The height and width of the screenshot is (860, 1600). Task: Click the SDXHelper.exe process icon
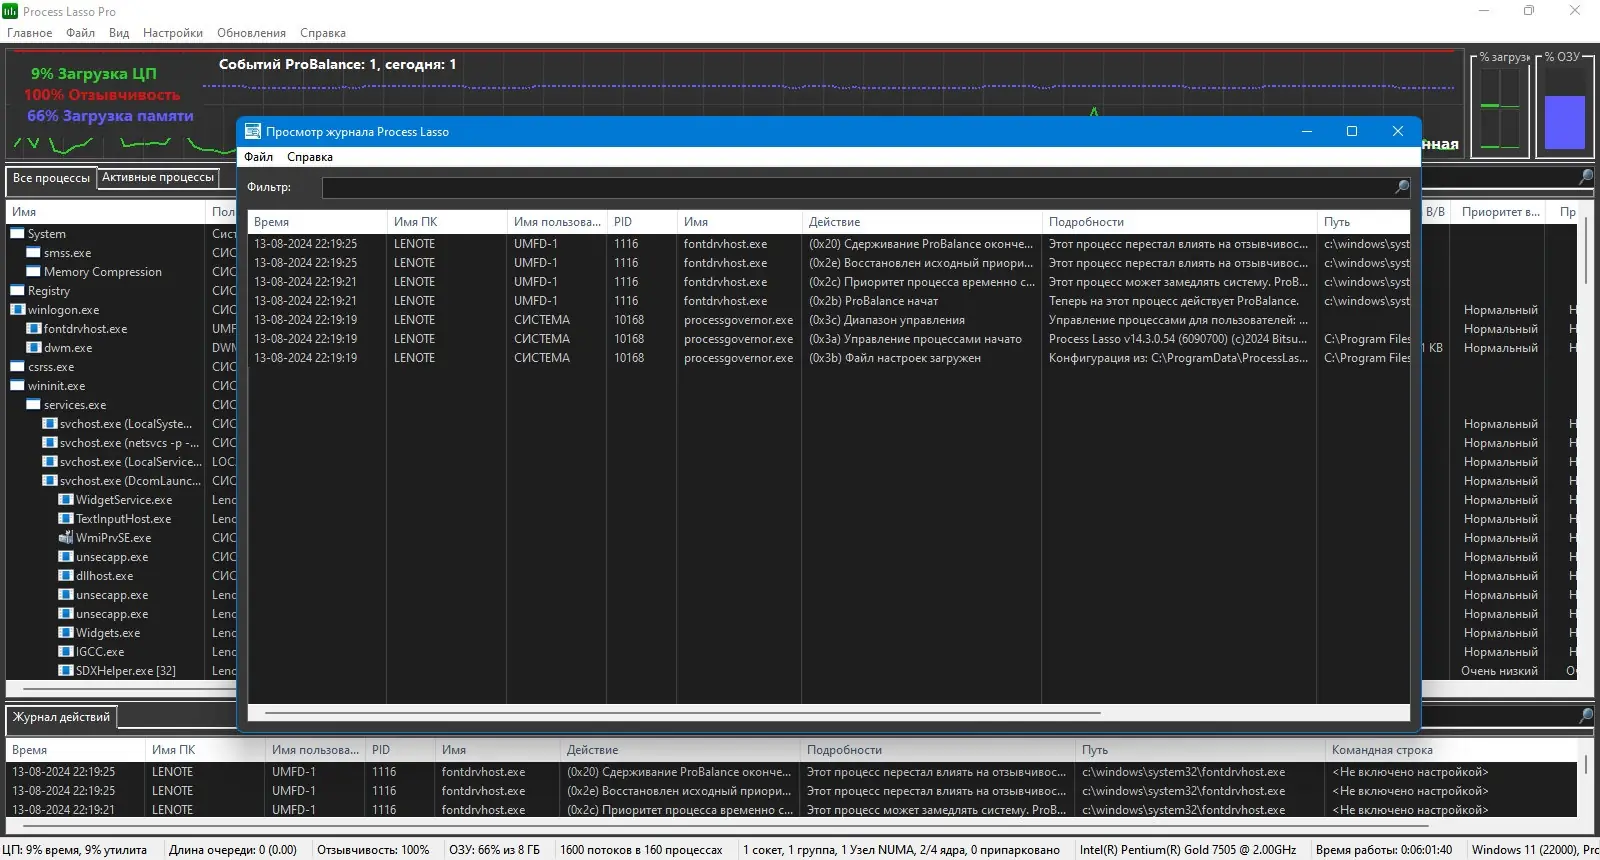66,671
